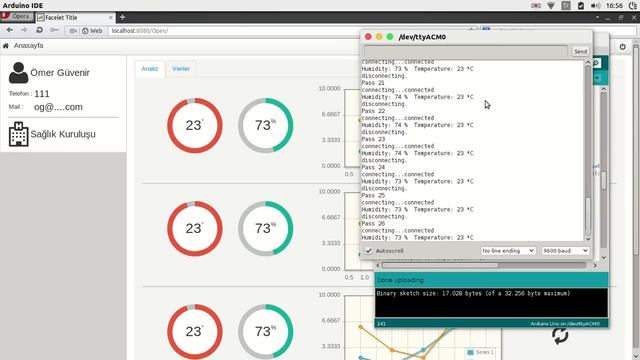Screen dimensions: 640x360
Task: Toggle the Autoscroll checkbox
Action: click(368, 251)
